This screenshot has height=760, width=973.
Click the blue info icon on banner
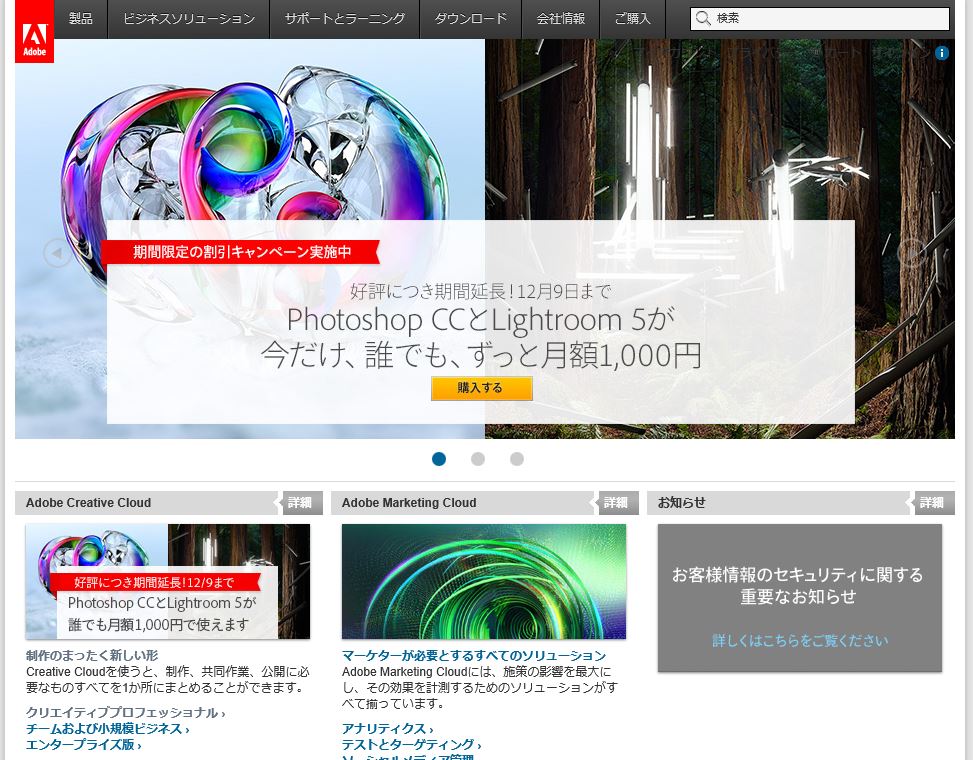(x=941, y=53)
